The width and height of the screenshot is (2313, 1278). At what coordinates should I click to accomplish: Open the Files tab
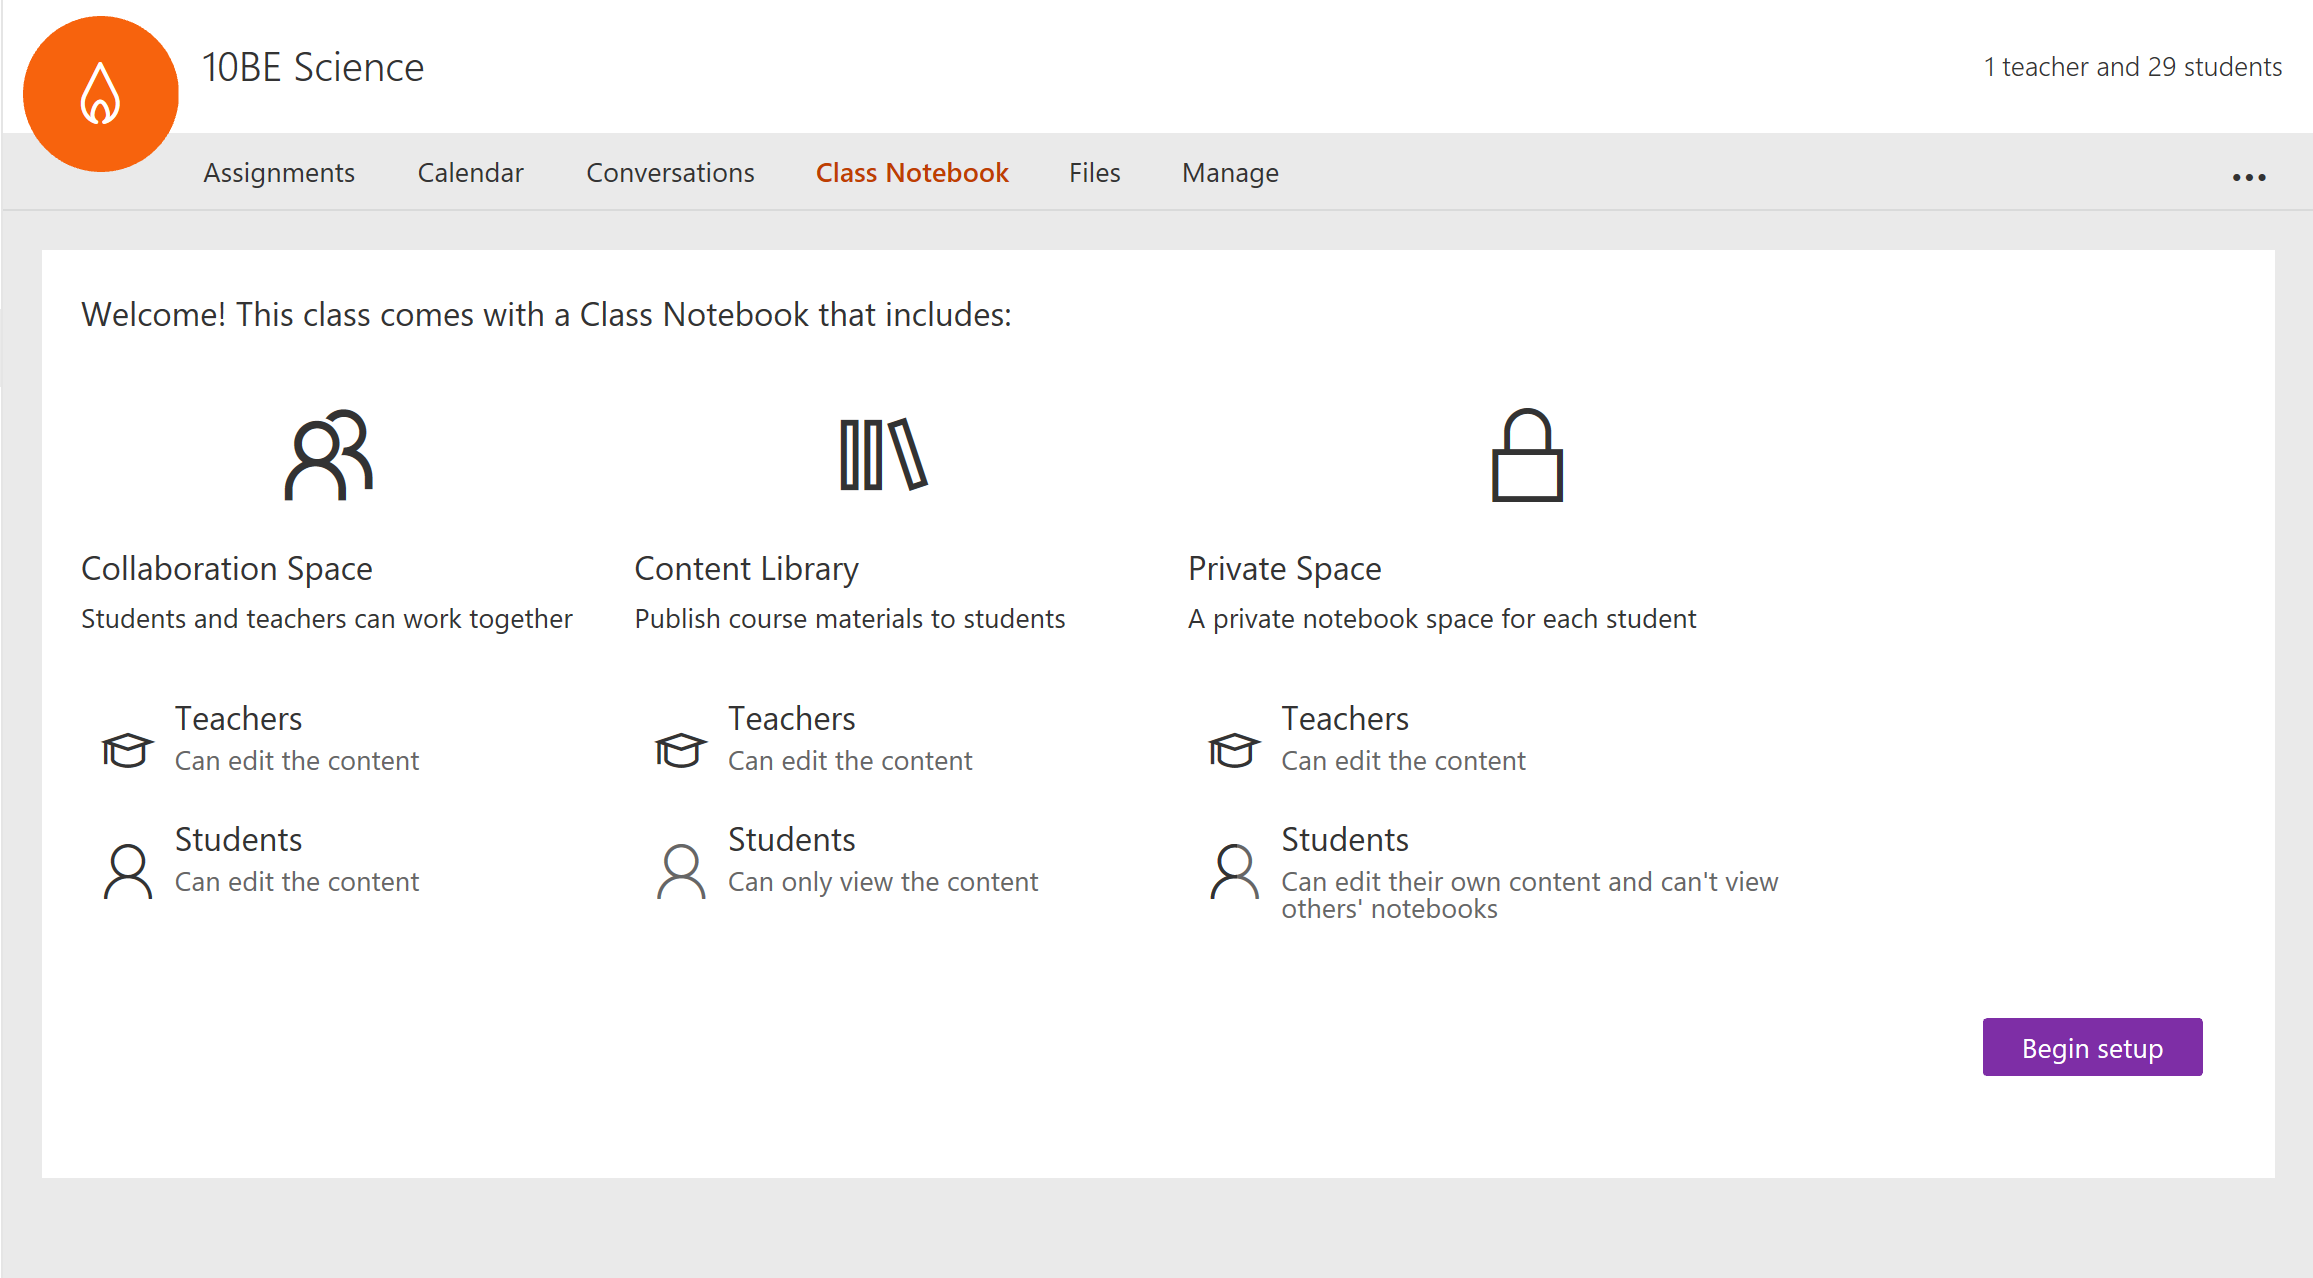[1094, 173]
